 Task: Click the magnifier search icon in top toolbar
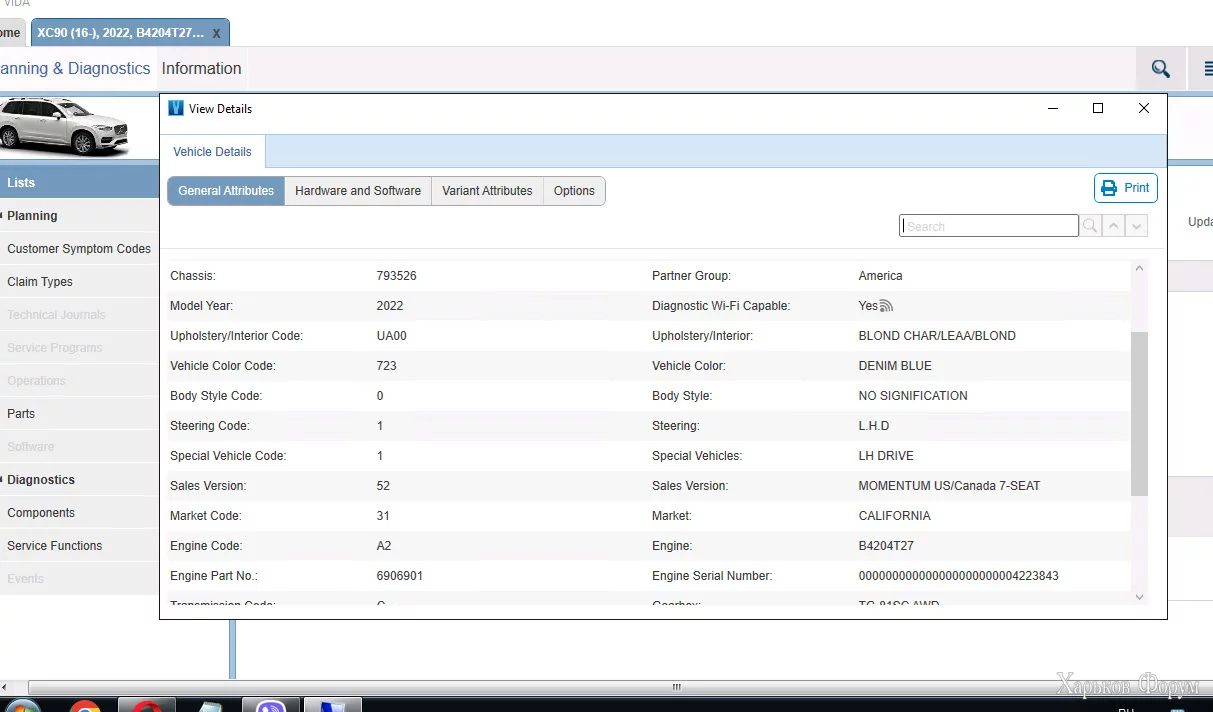tap(1160, 69)
